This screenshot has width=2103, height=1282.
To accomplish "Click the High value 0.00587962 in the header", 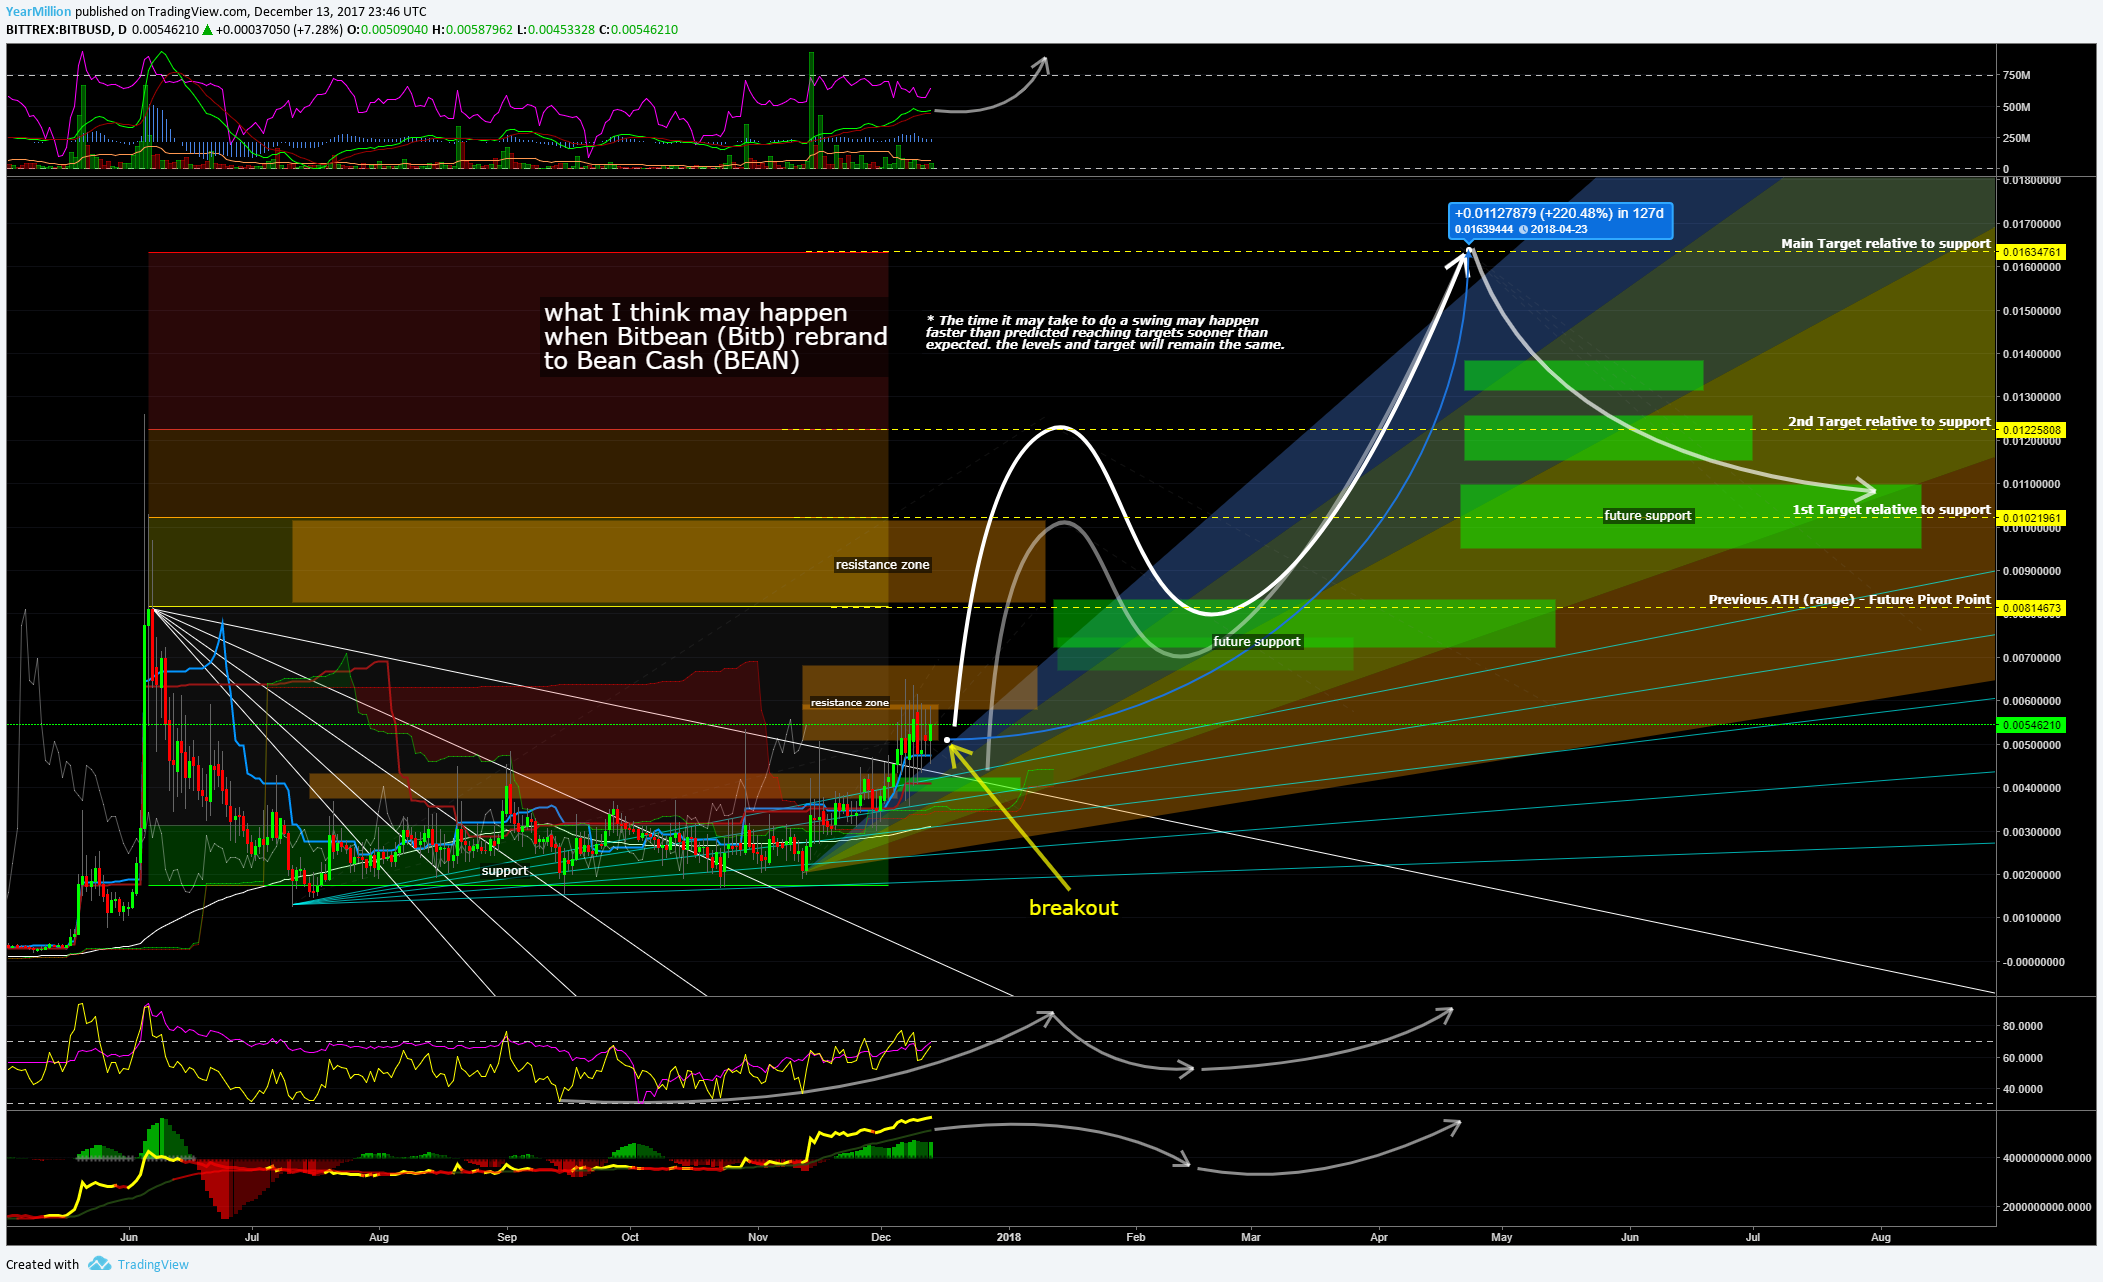I will (x=479, y=29).
